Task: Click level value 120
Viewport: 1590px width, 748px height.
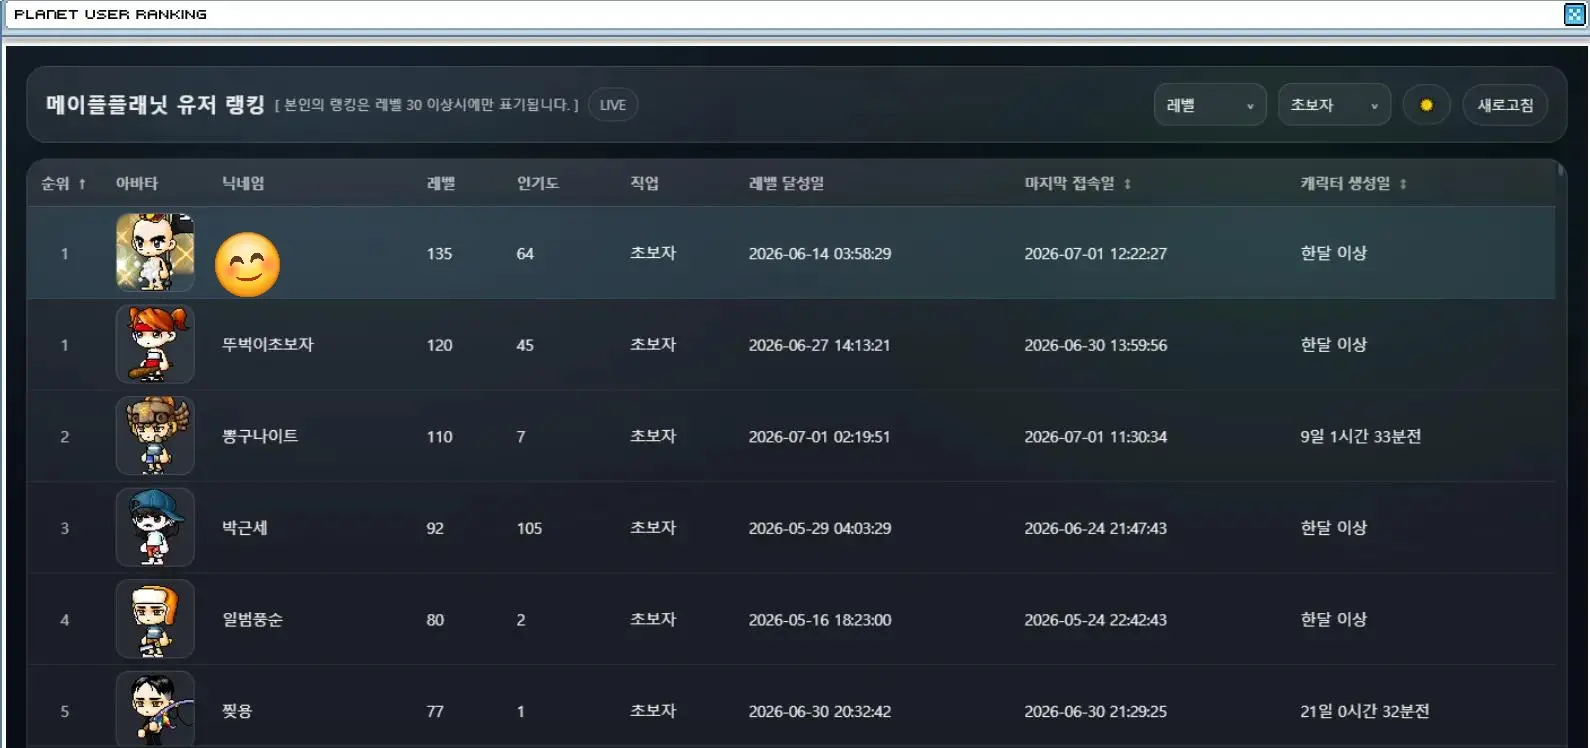Action: click(x=440, y=345)
